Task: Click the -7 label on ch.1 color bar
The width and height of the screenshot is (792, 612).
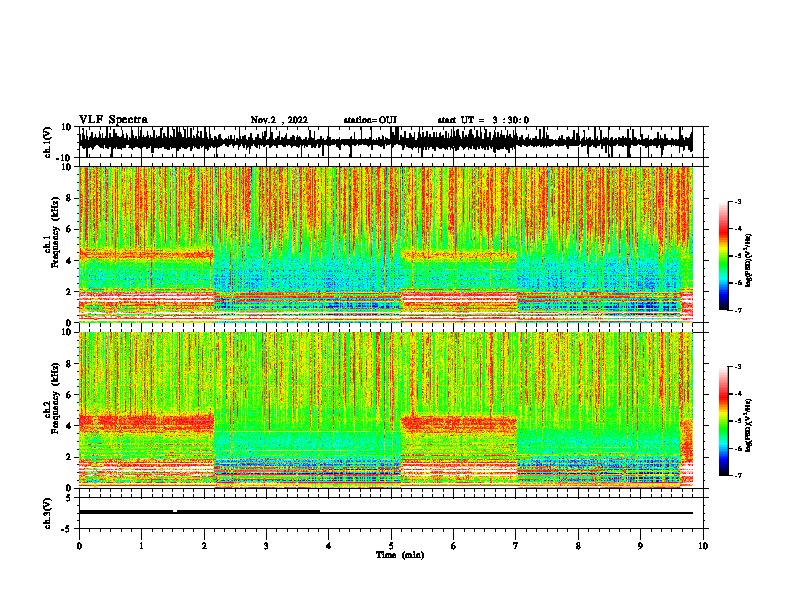Action: click(738, 310)
